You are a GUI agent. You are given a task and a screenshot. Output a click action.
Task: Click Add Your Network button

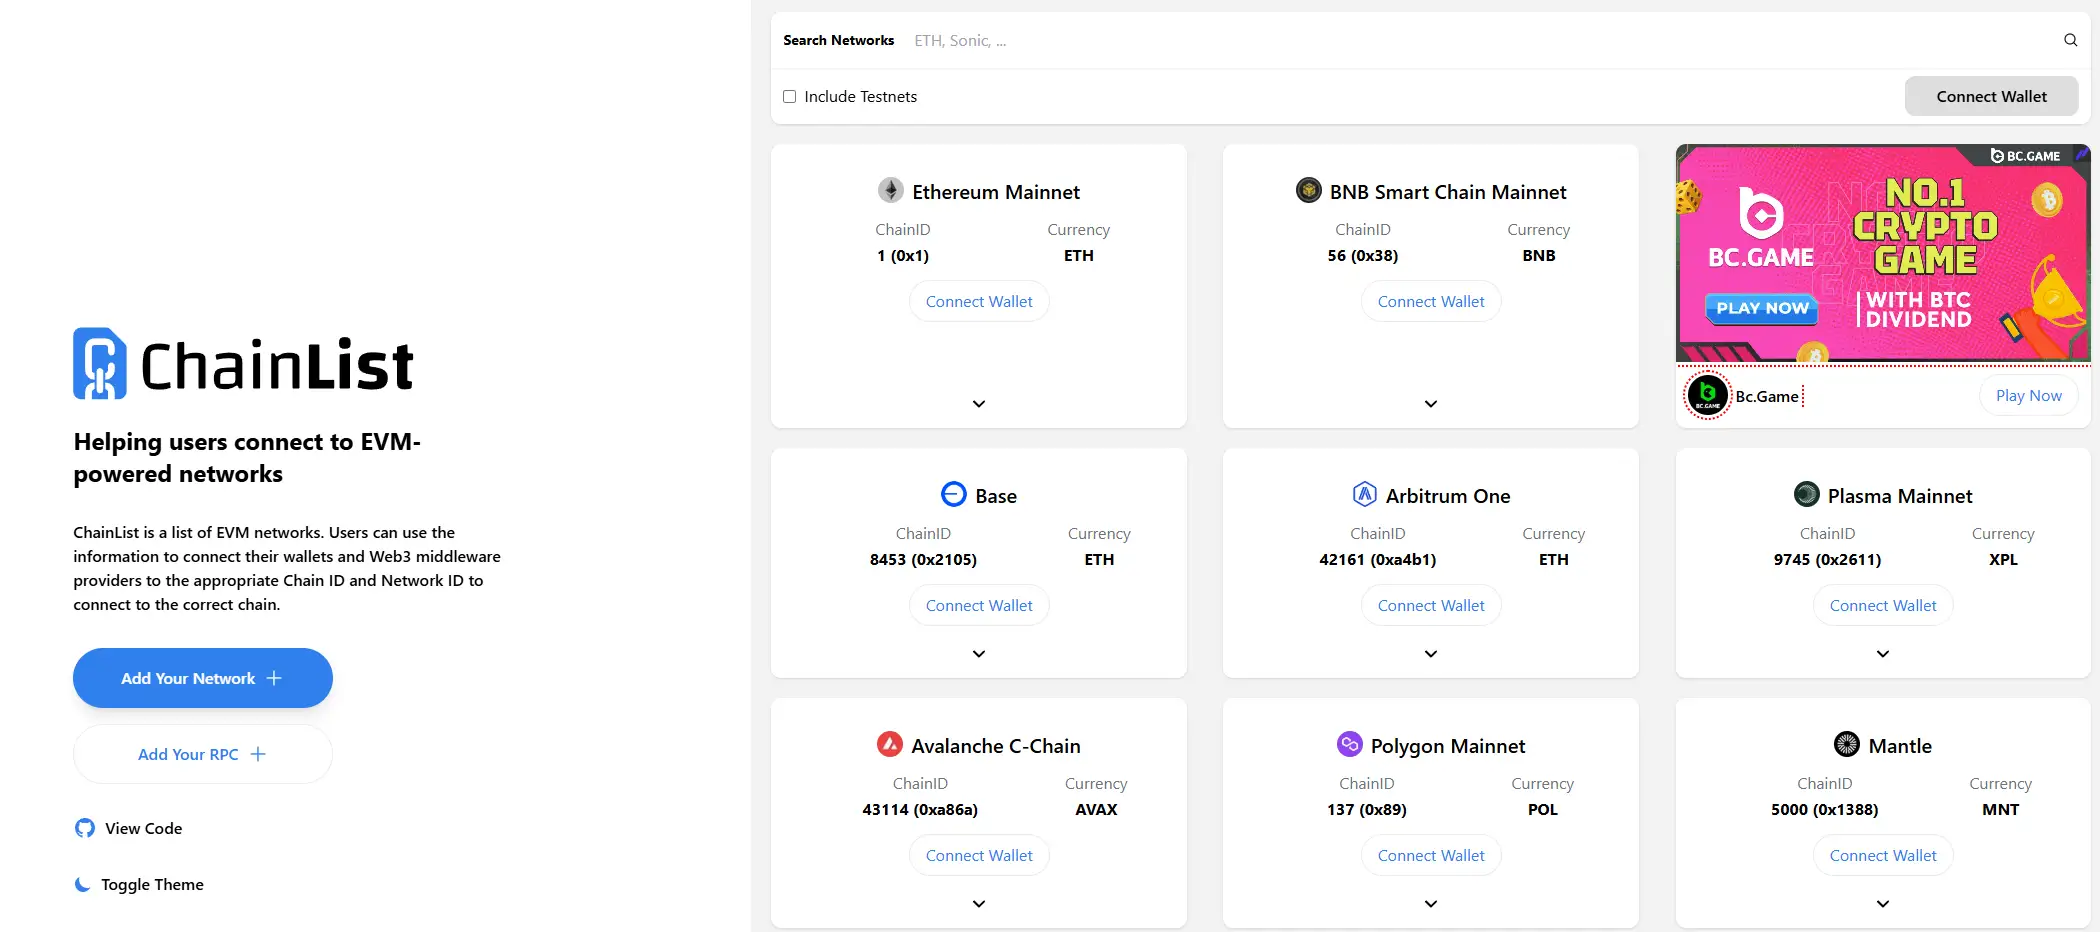[202, 678]
